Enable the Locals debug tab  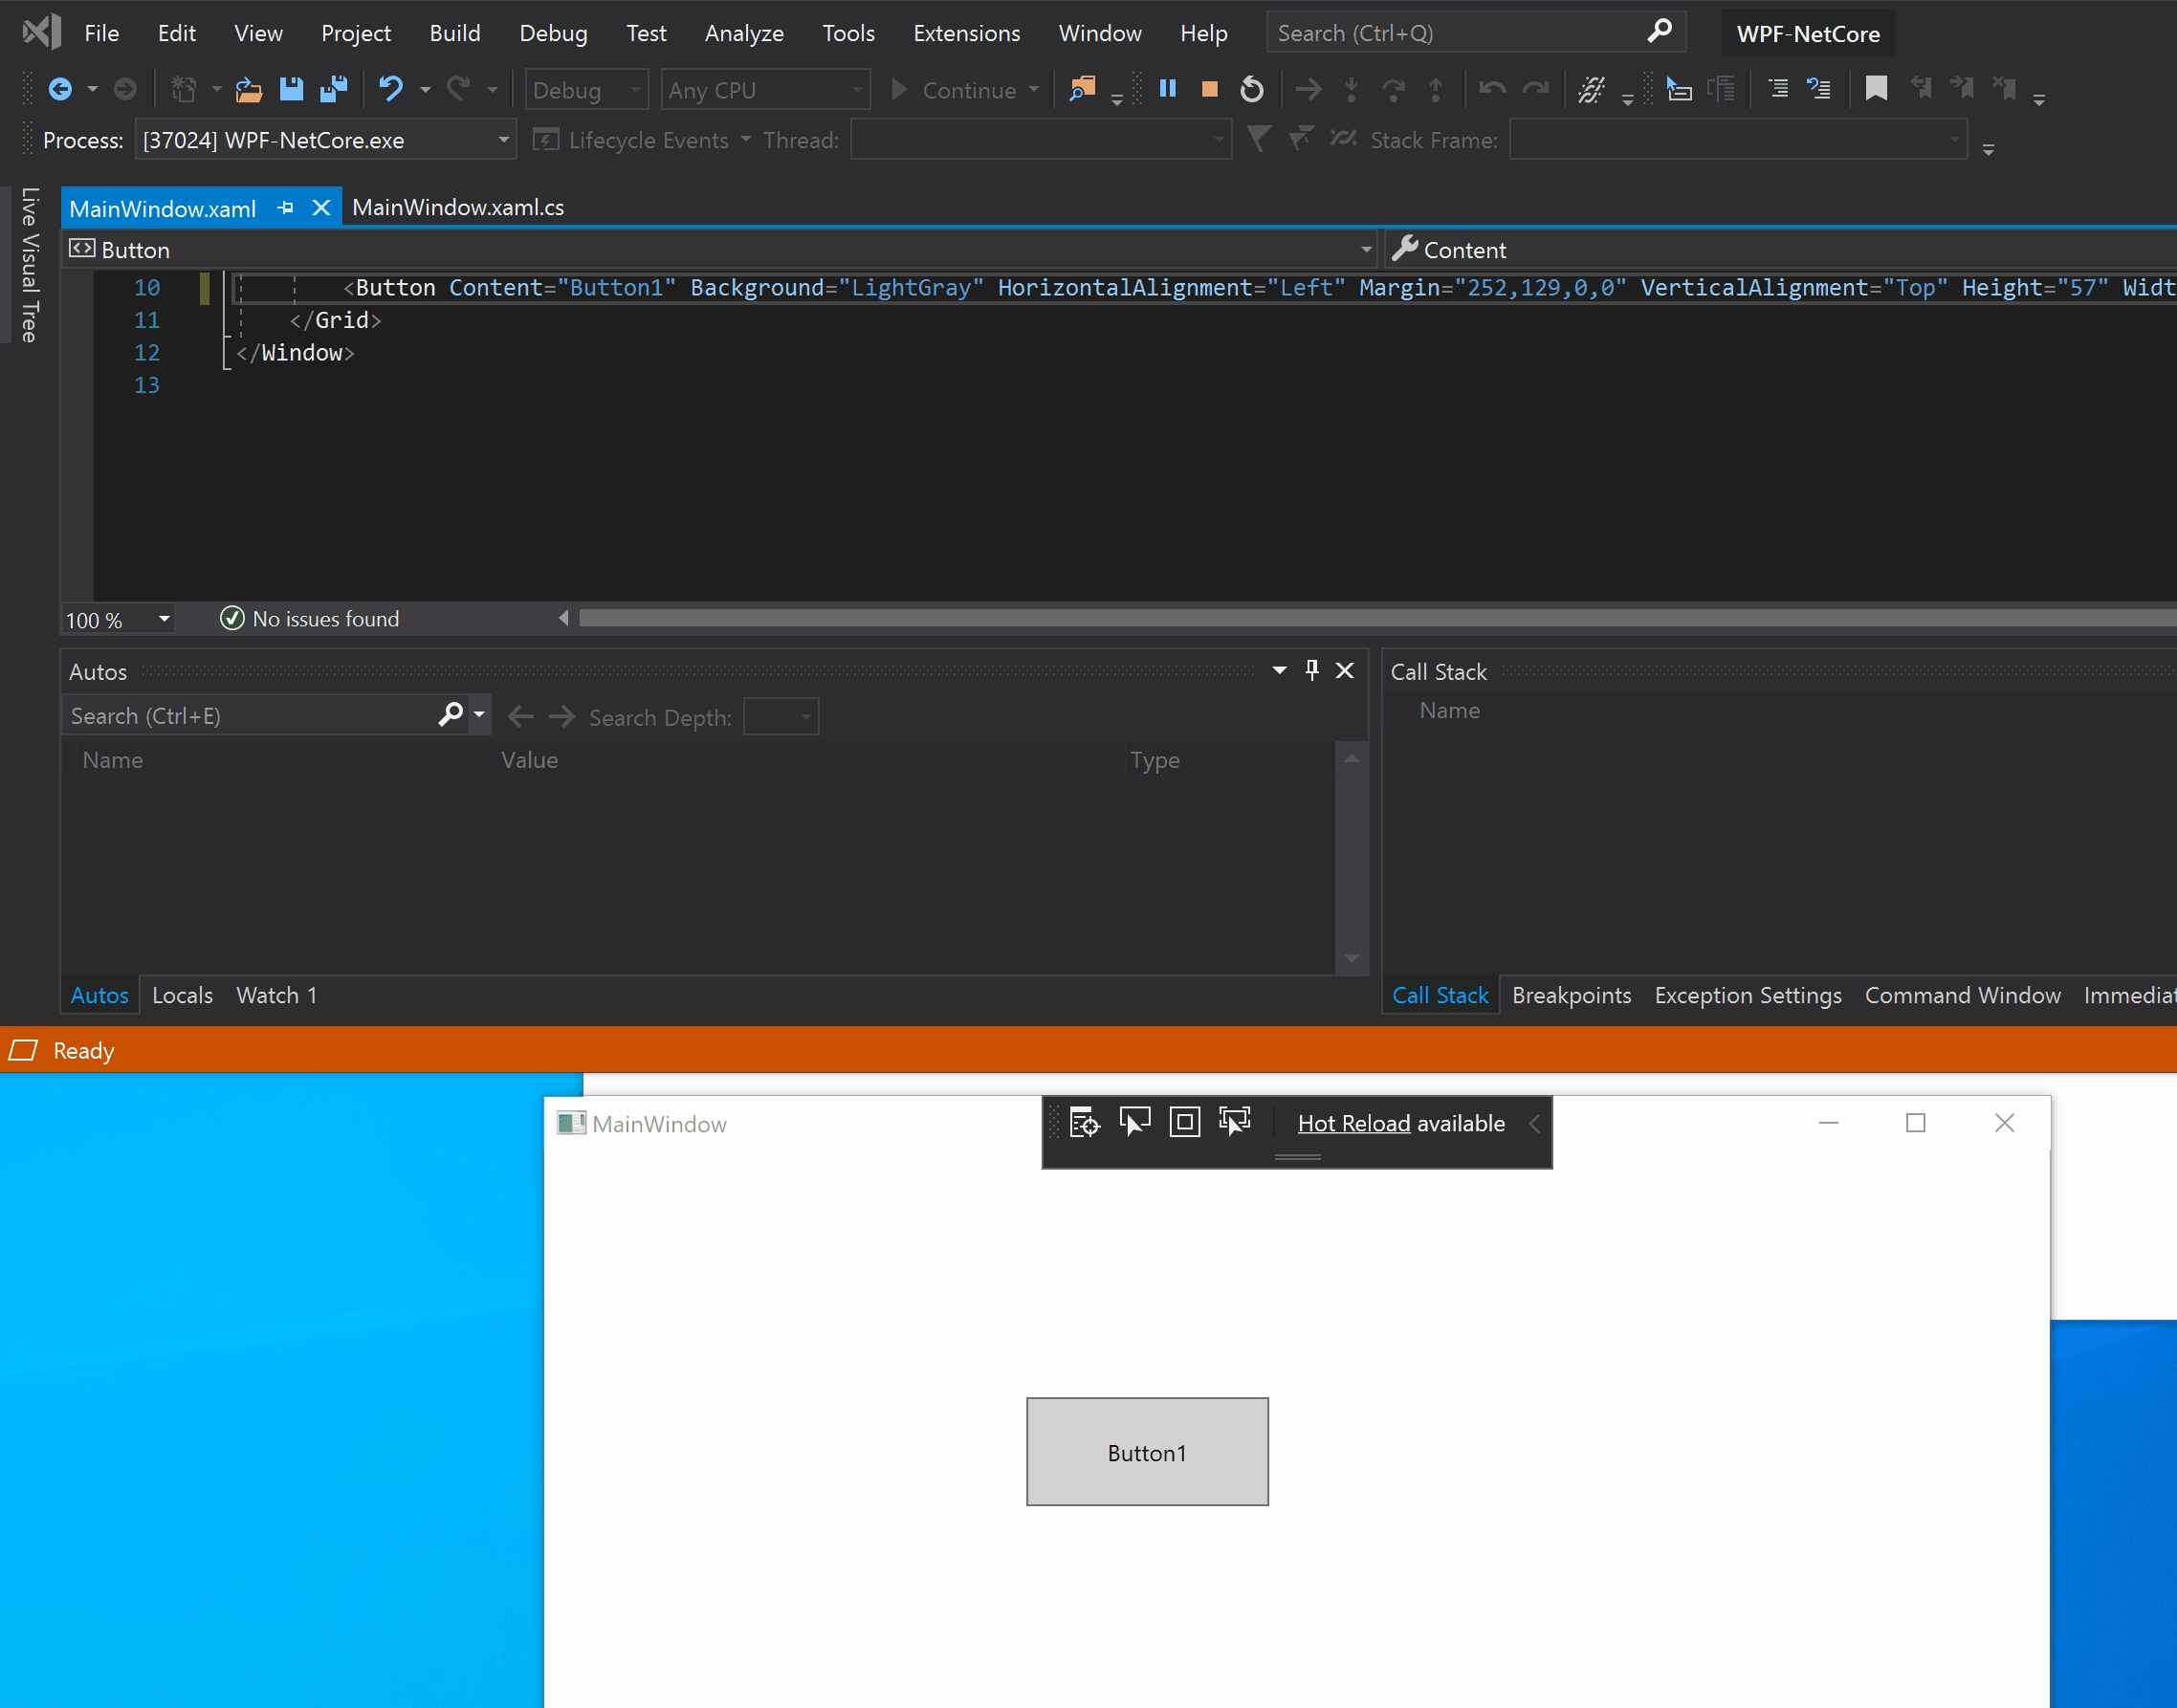point(180,995)
